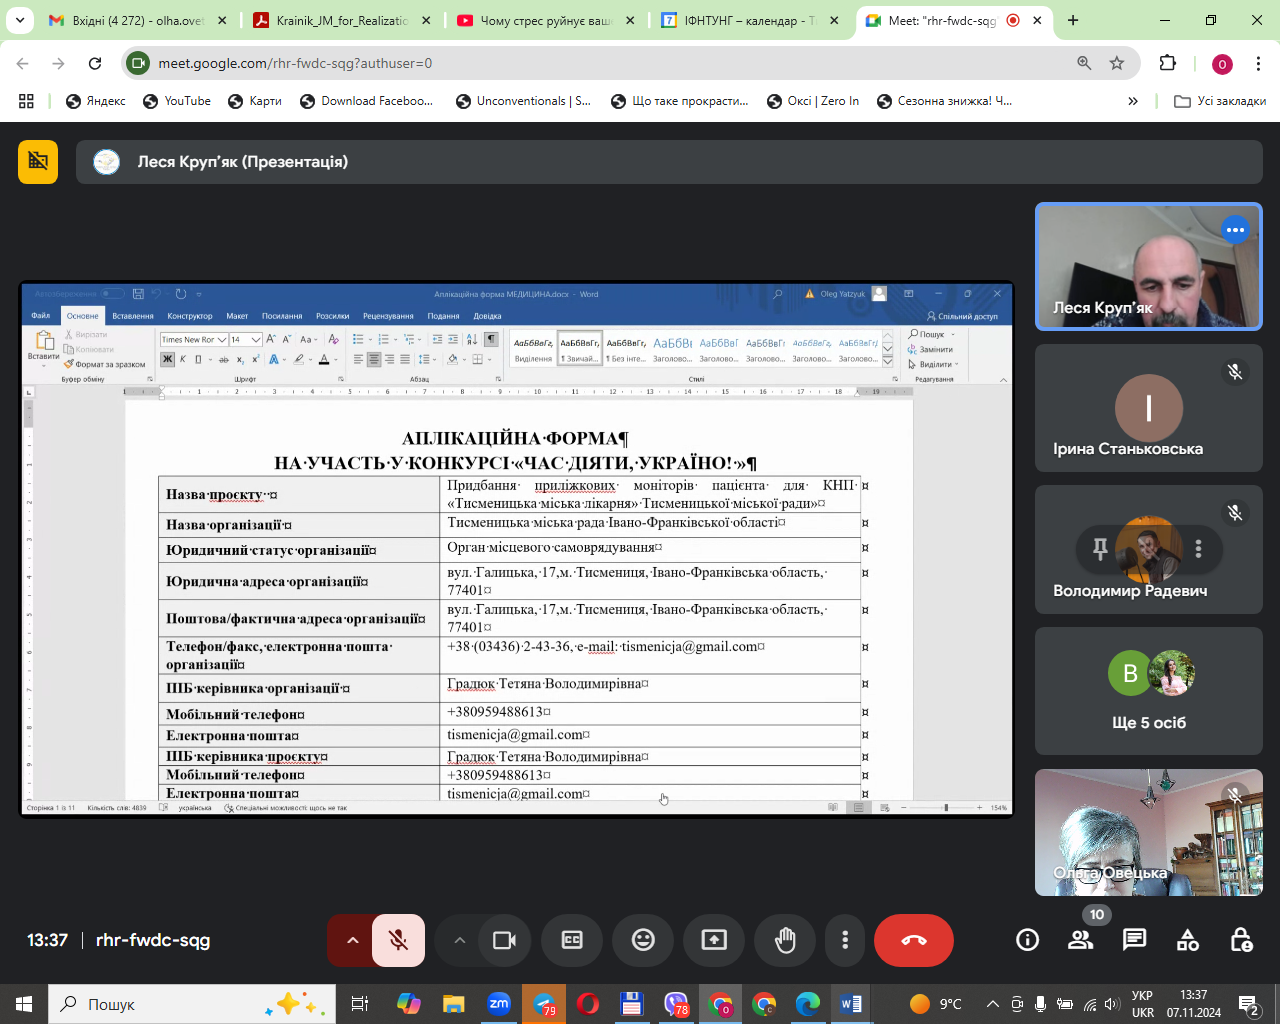This screenshot has width=1280, height=1024.
Task: Expand video settings chevron beside the camera
Action: (x=459, y=940)
